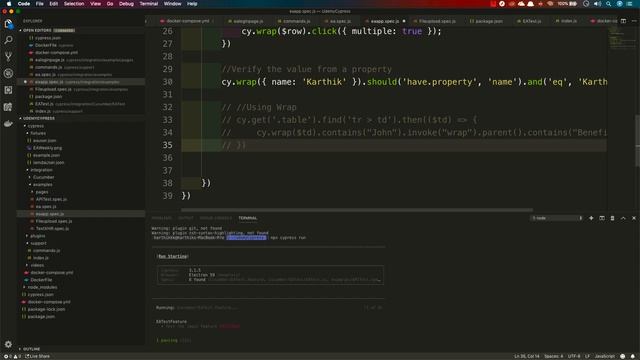Click the editor horizontal scrollbar

(357, 210)
